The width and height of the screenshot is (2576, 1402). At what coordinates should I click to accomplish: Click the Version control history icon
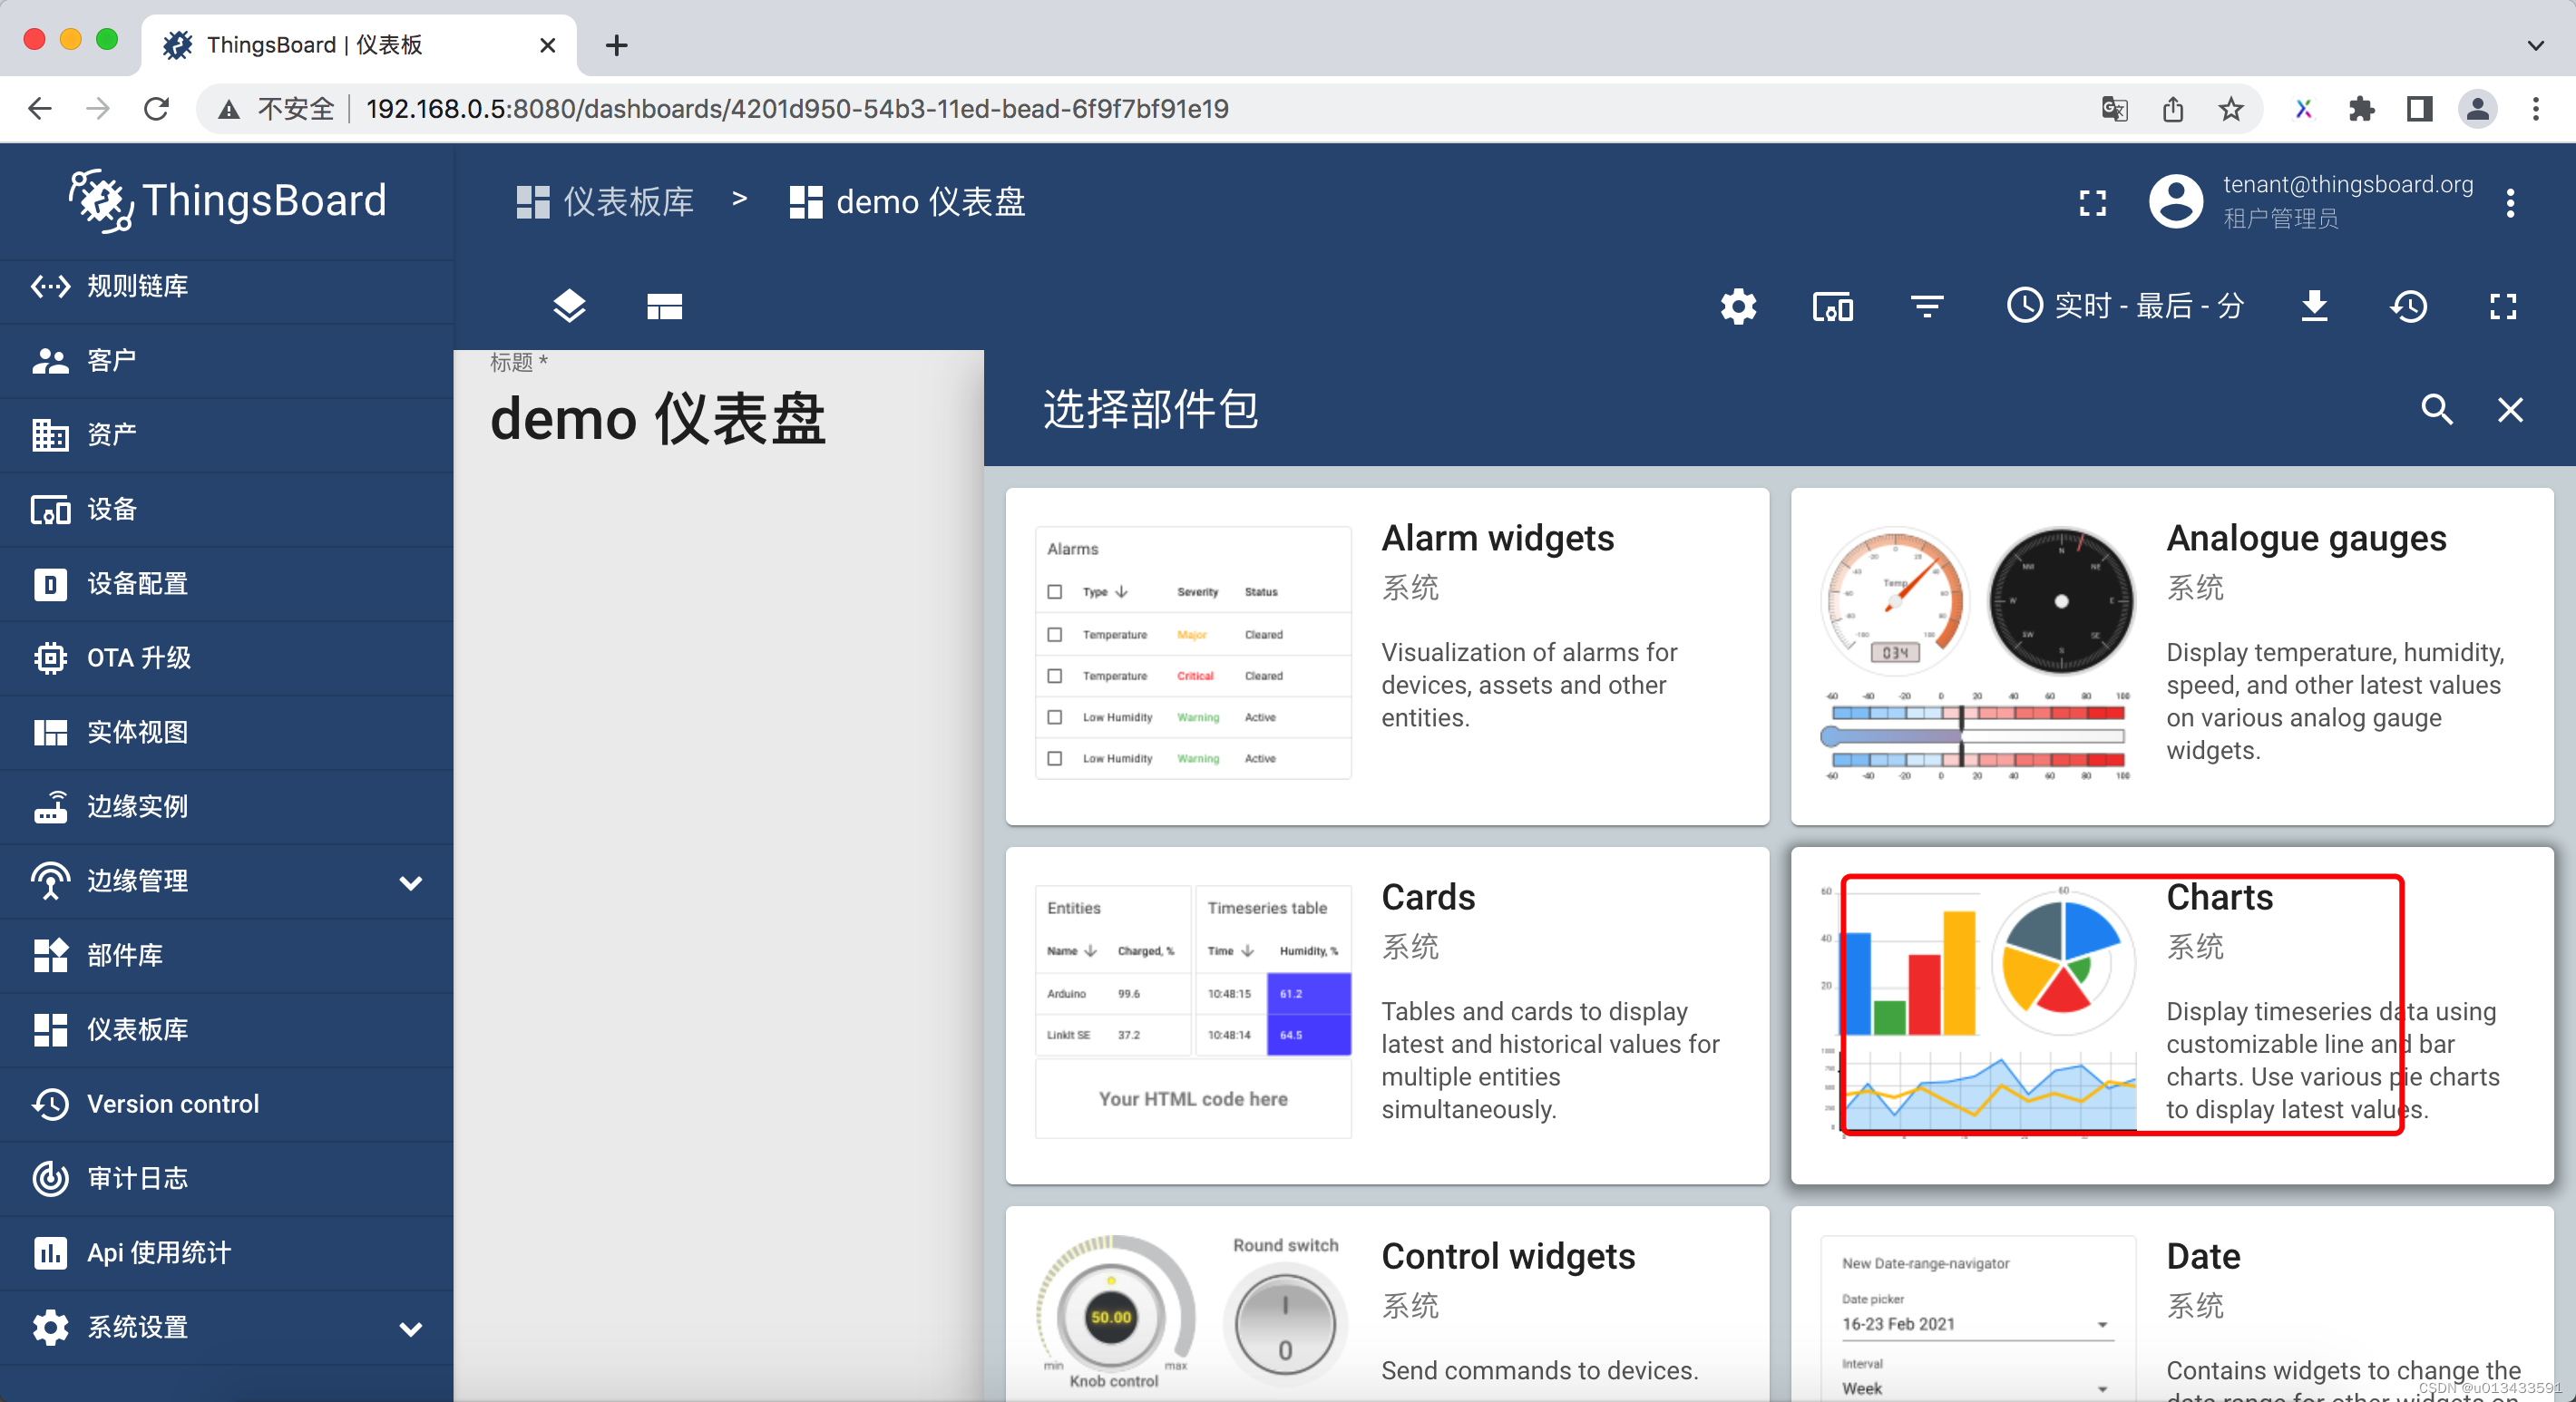50,1104
